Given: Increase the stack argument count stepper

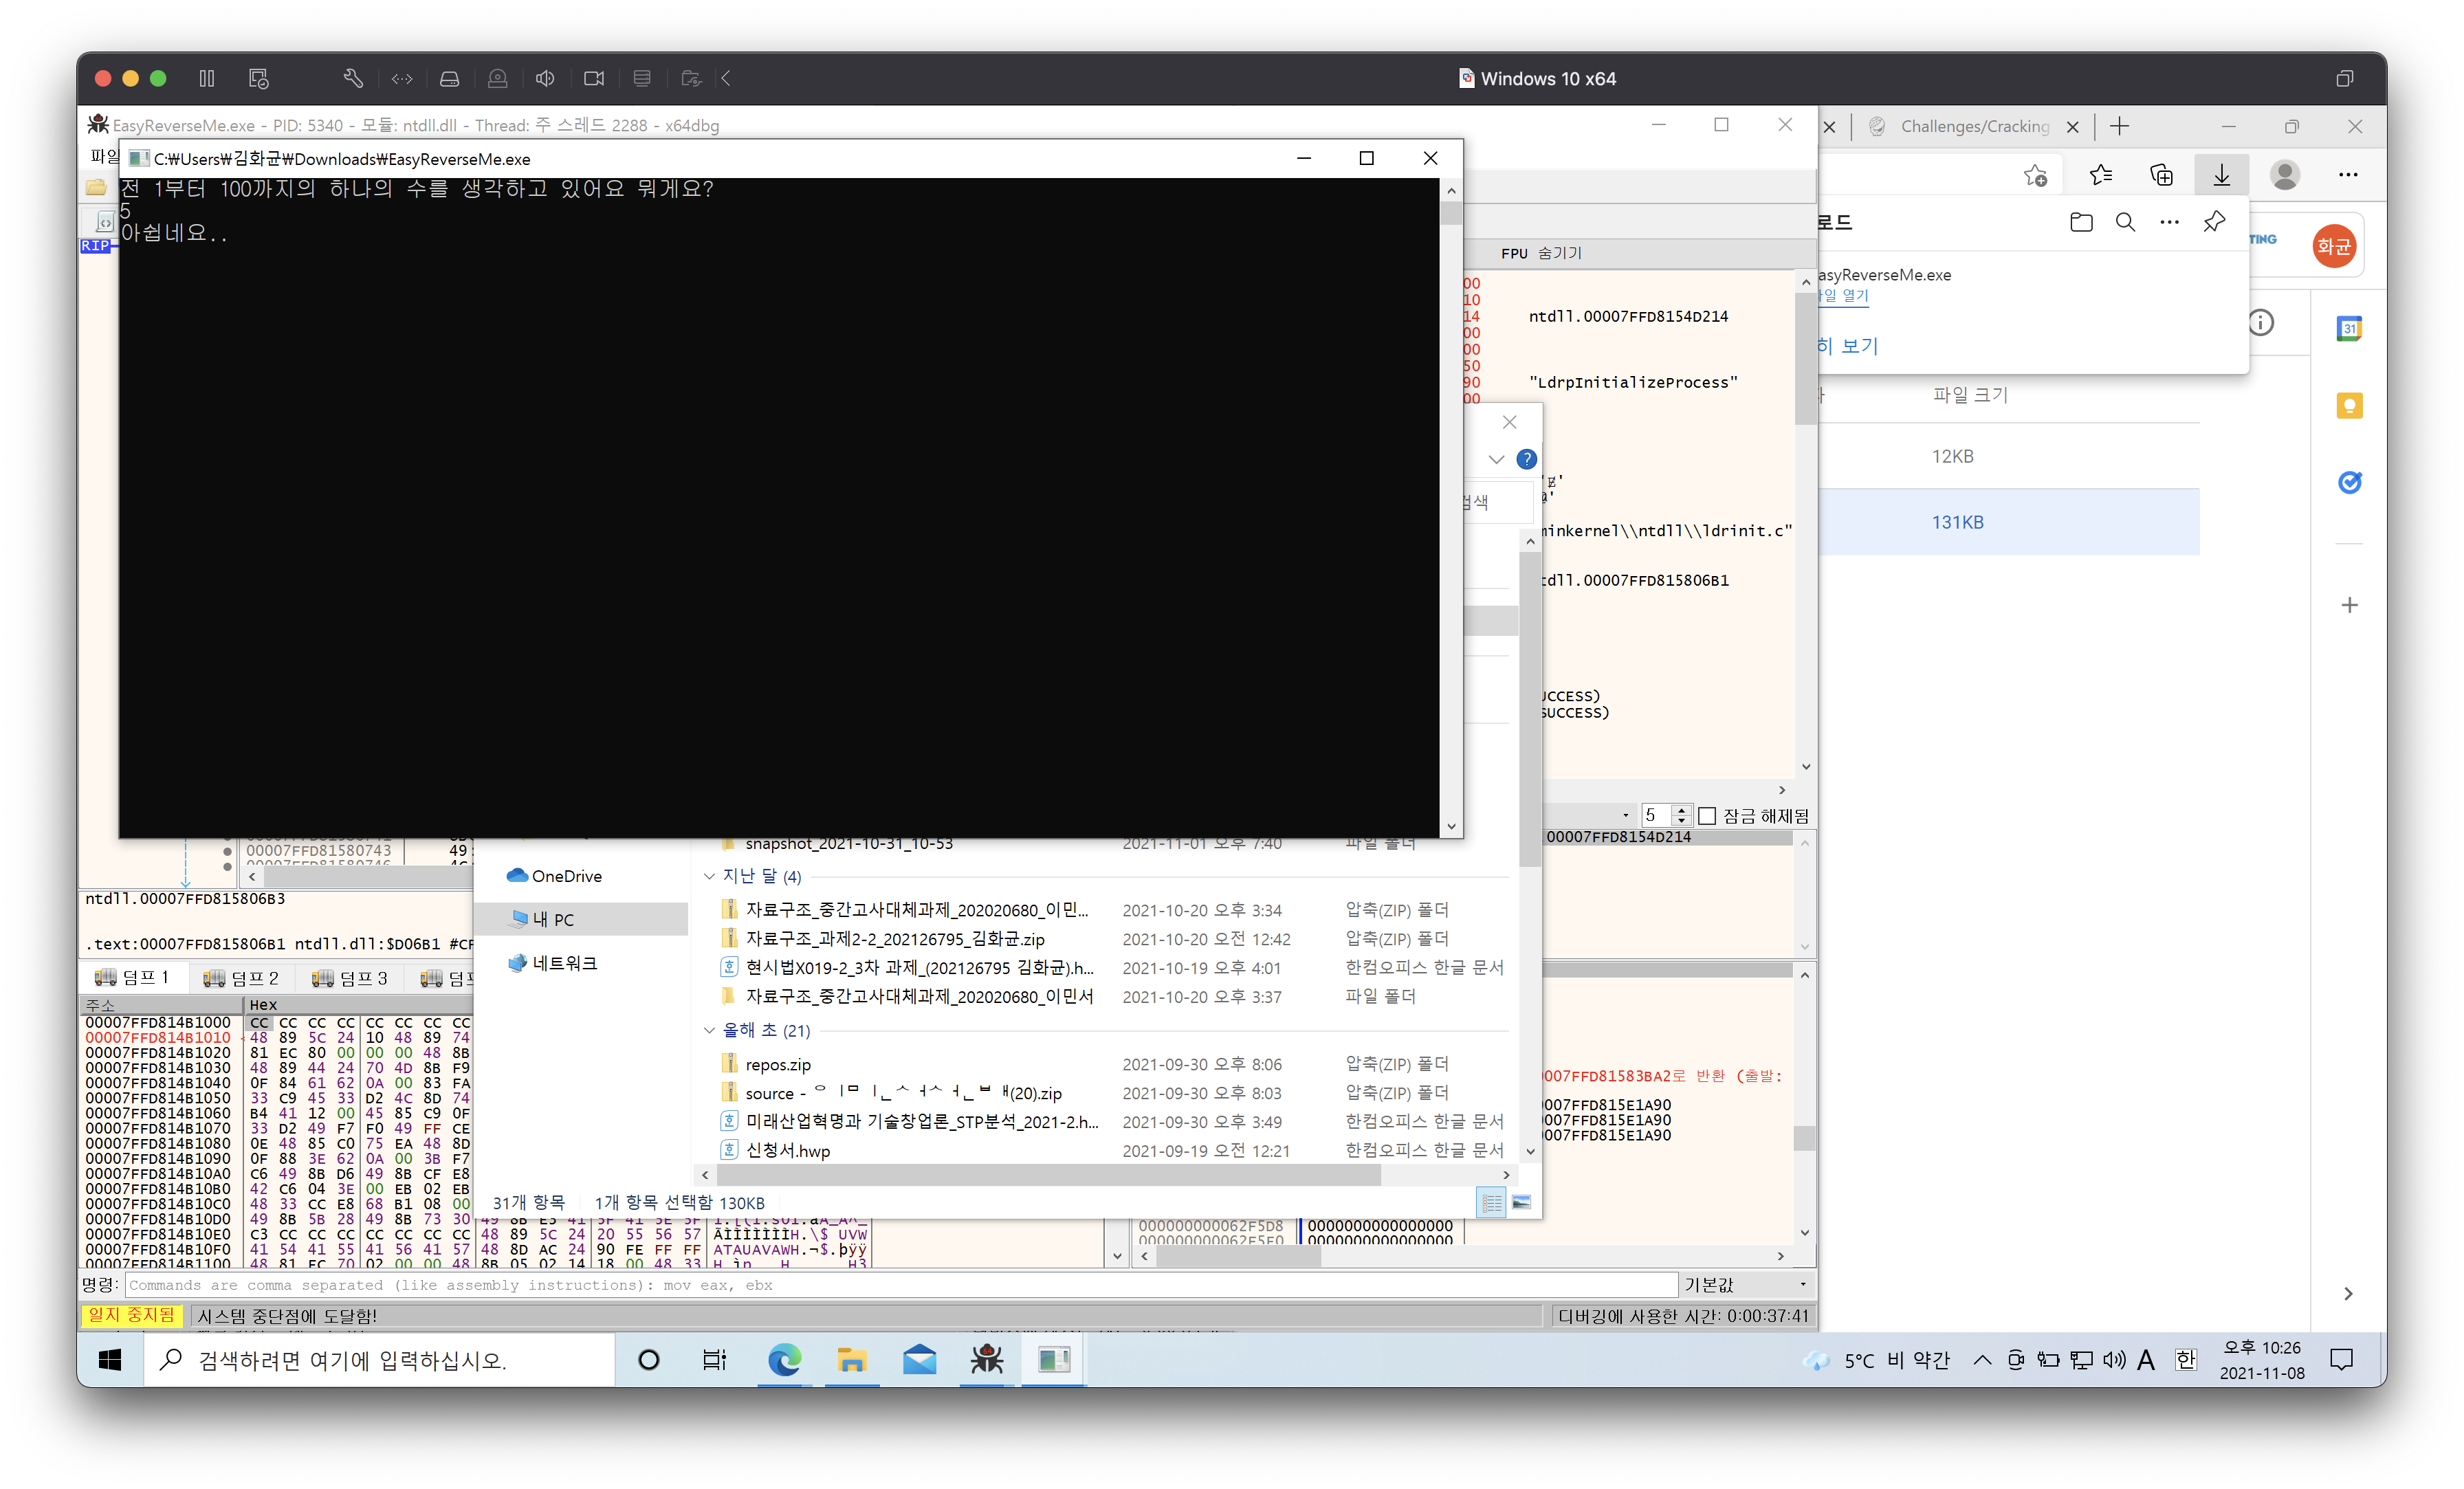Looking at the screenshot, I should coord(1682,810).
